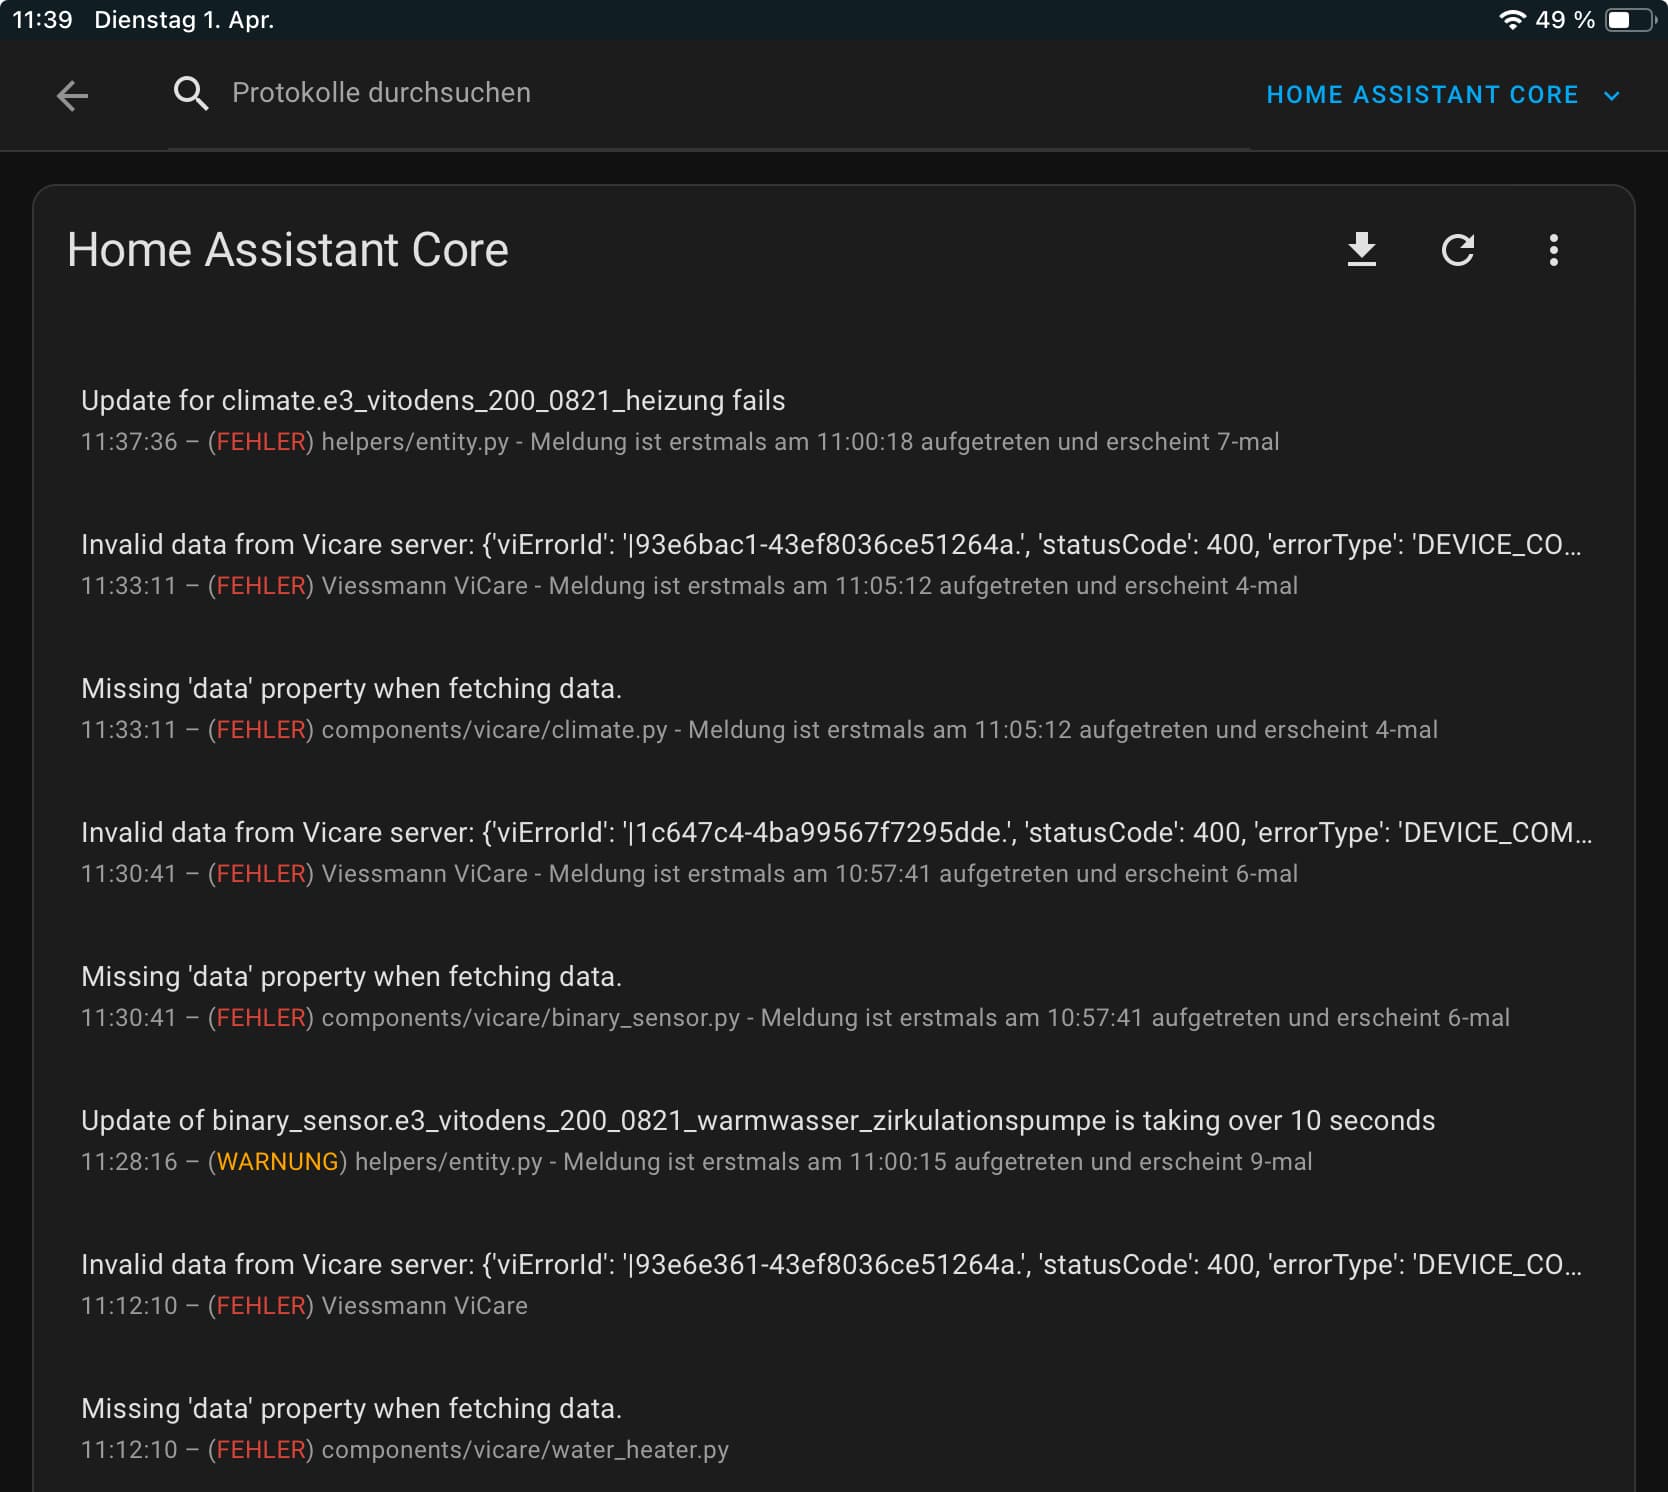Screen dimensions: 1668x1492
Task: Click the search magnifier icon
Action: coord(190,93)
